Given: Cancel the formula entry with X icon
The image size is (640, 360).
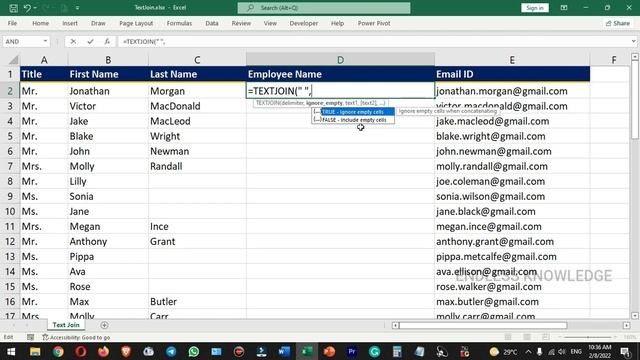Looking at the screenshot, I should pyautogui.click(x=73, y=41).
